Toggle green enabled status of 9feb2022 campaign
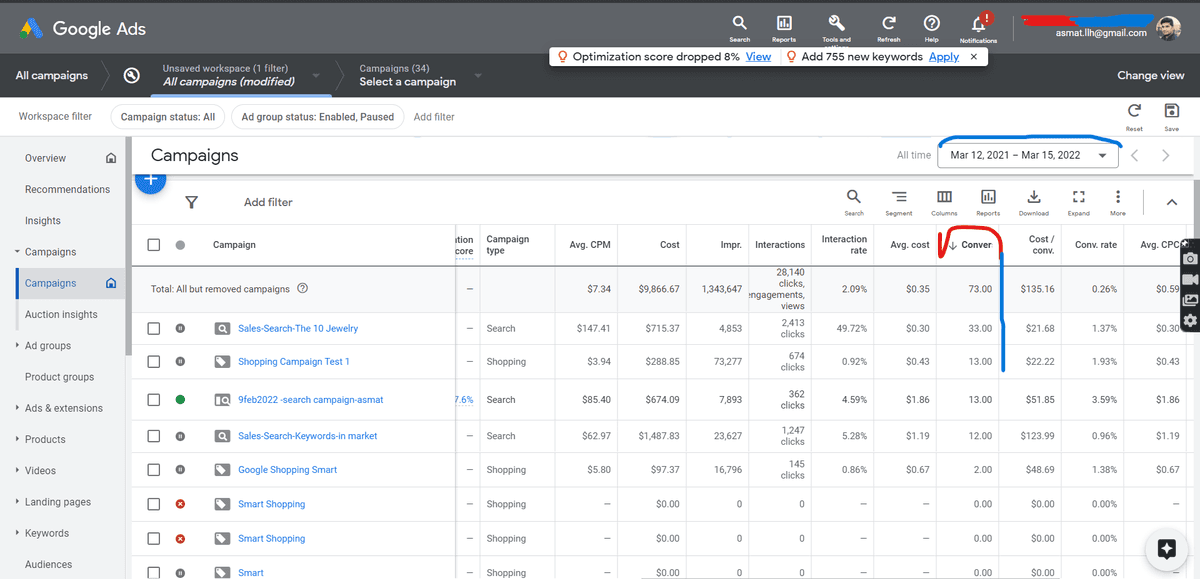The width and height of the screenshot is (1200, 579). (180, 399)
